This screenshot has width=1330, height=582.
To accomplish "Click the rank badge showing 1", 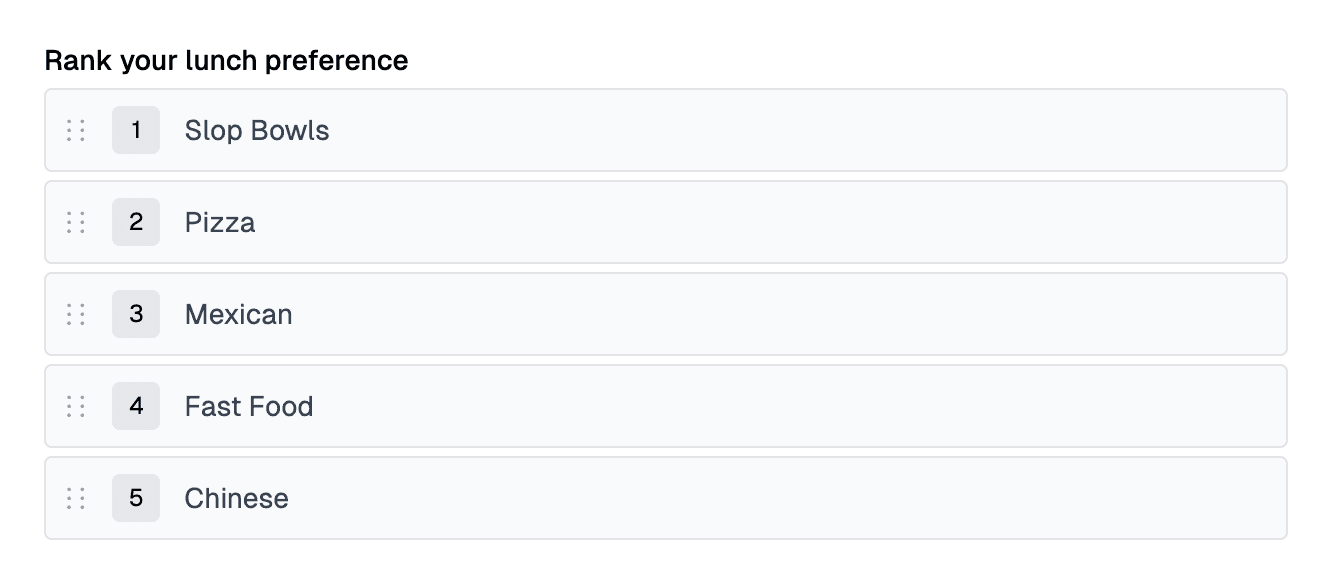I will click(135, 130).
